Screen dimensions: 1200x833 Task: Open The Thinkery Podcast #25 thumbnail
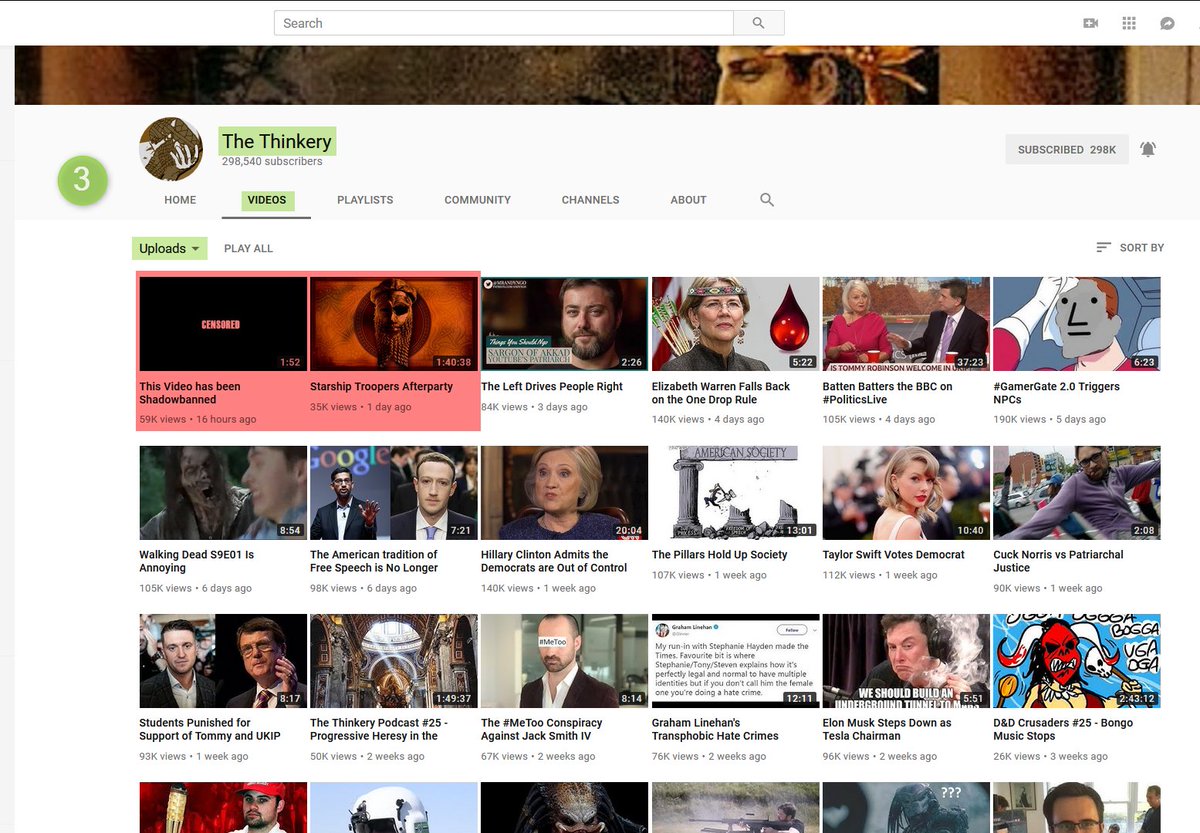point(394,661)
